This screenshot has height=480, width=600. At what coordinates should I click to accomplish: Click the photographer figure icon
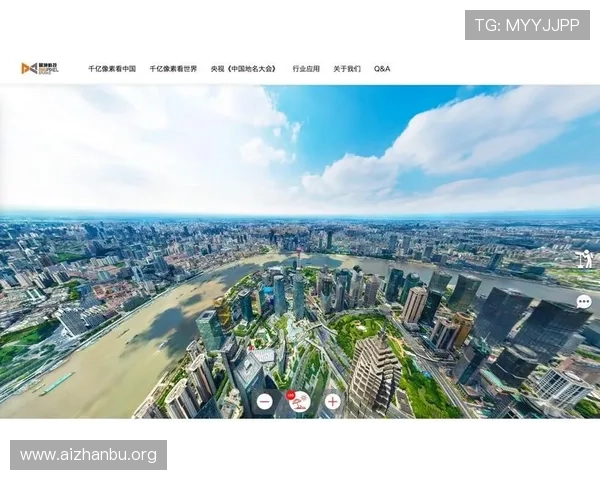(x=585, y=259)
